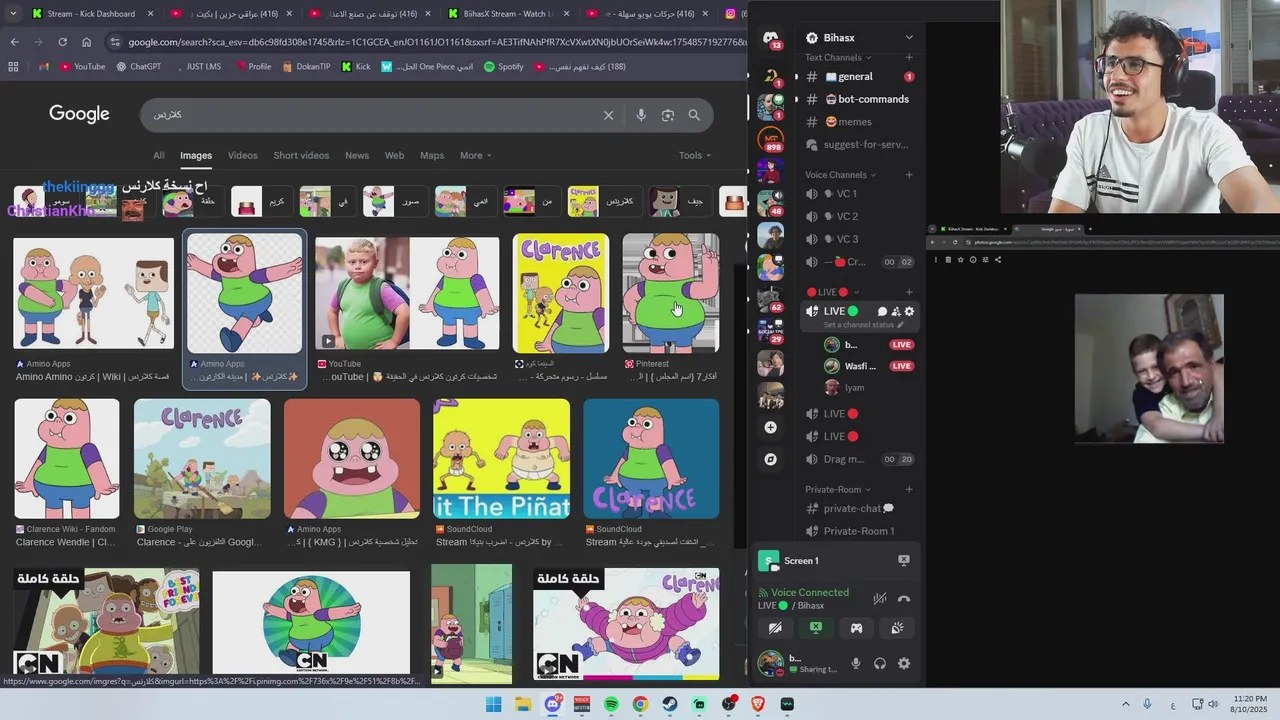Start Google voice search with microphone
The image size is (1280, 720).
coord(641,115)
